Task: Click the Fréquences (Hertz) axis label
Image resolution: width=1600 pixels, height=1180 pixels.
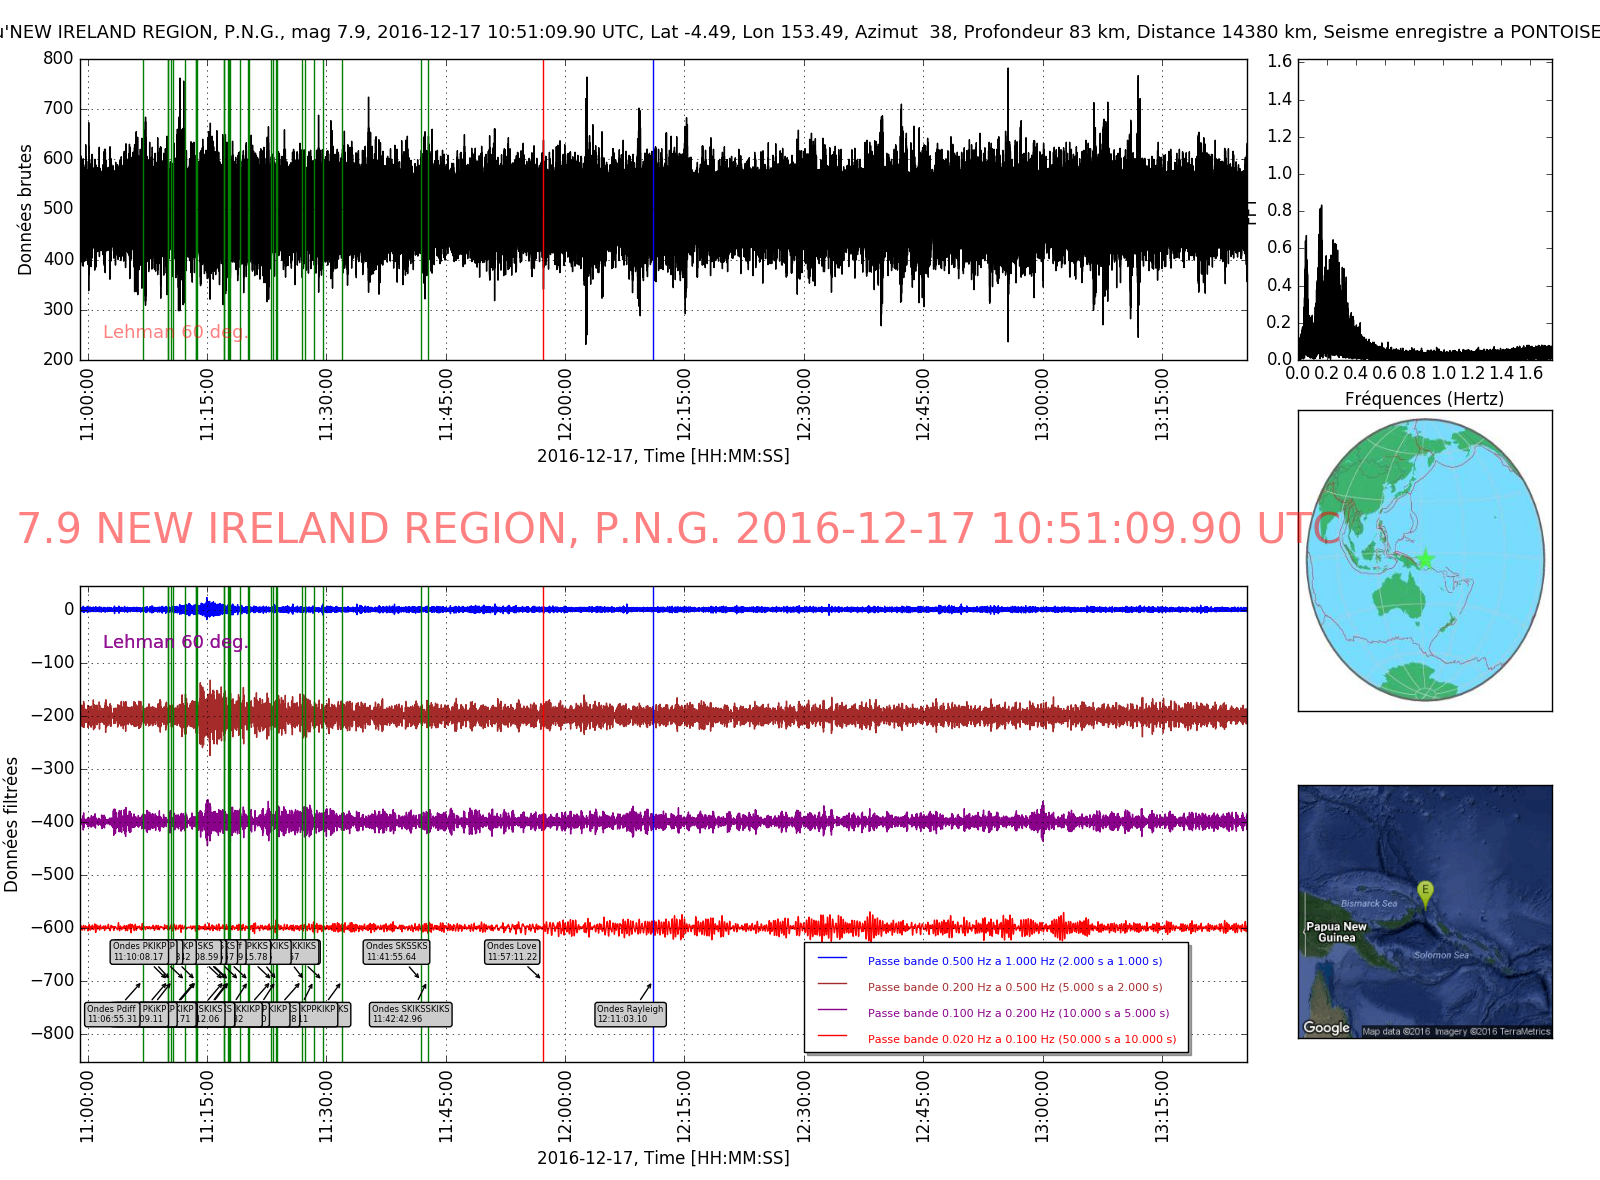Action: pyautogui.click(x=1424, y=399)
